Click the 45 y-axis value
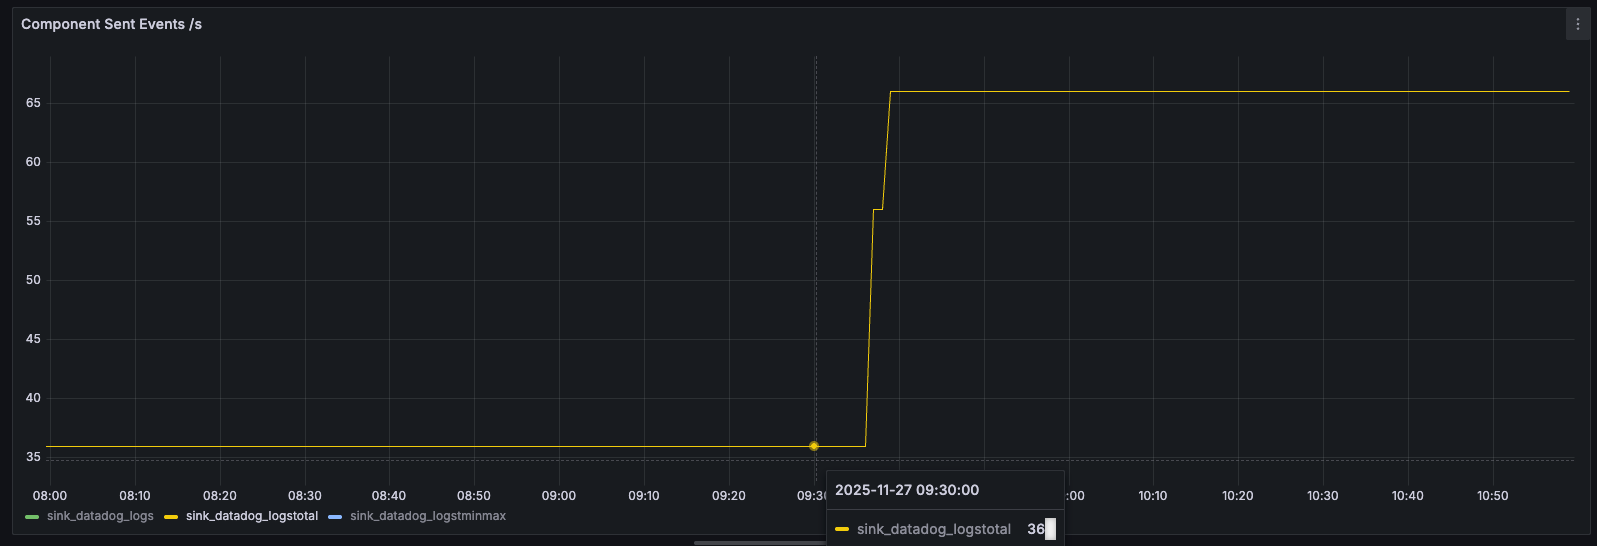Screen dimensions: 1597x546 click(x=33, y=339)
